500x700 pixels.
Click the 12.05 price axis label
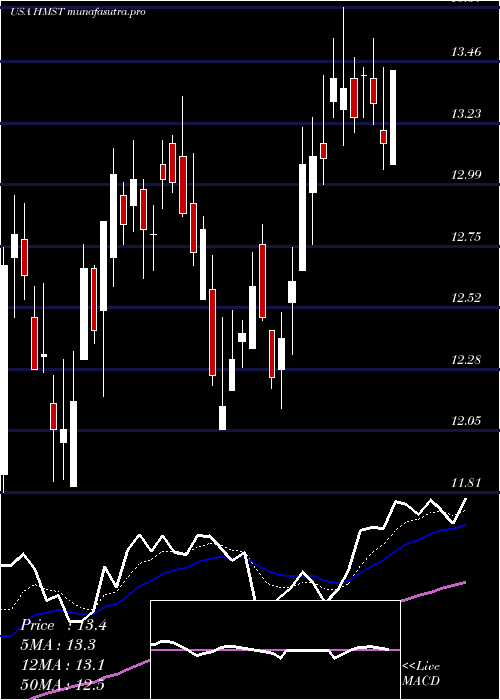[x=466, y=421]
